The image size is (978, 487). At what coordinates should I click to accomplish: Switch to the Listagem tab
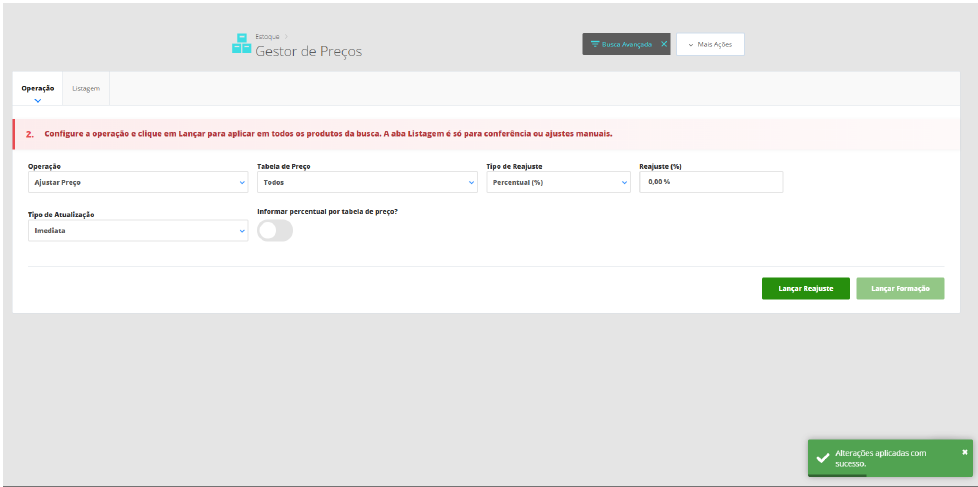86,89
